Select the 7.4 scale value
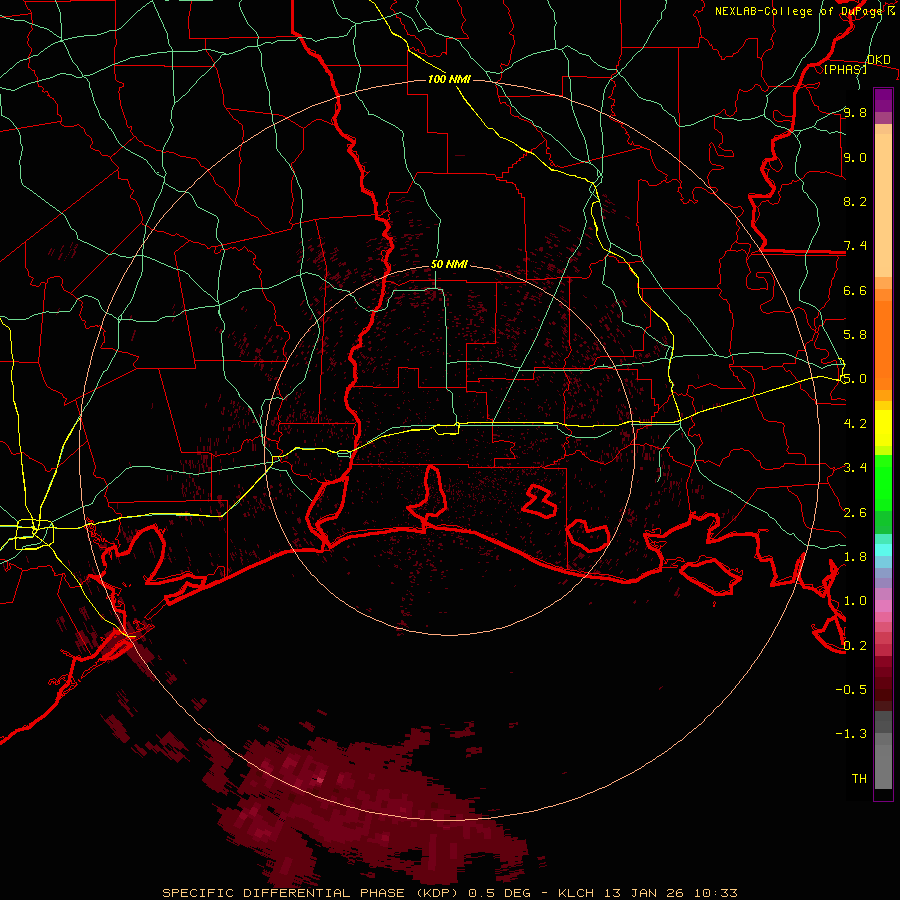Image resolution: width=900 pixels, height=900 pixels. coord(855,246)
